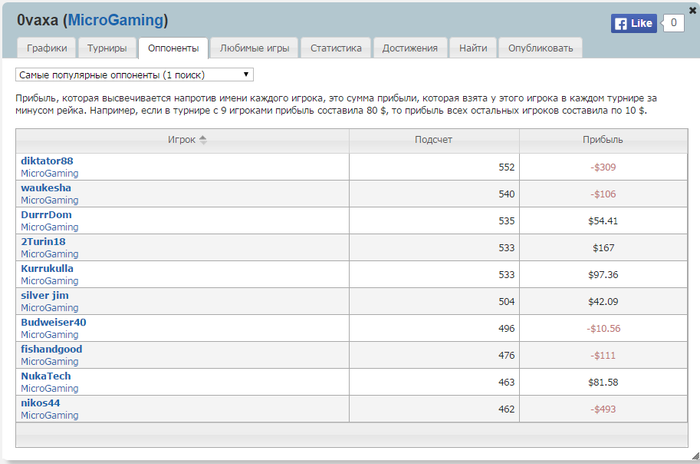The image size is (700, 464).
Task: Open player NukaTech profile
Action: [46, 376]
